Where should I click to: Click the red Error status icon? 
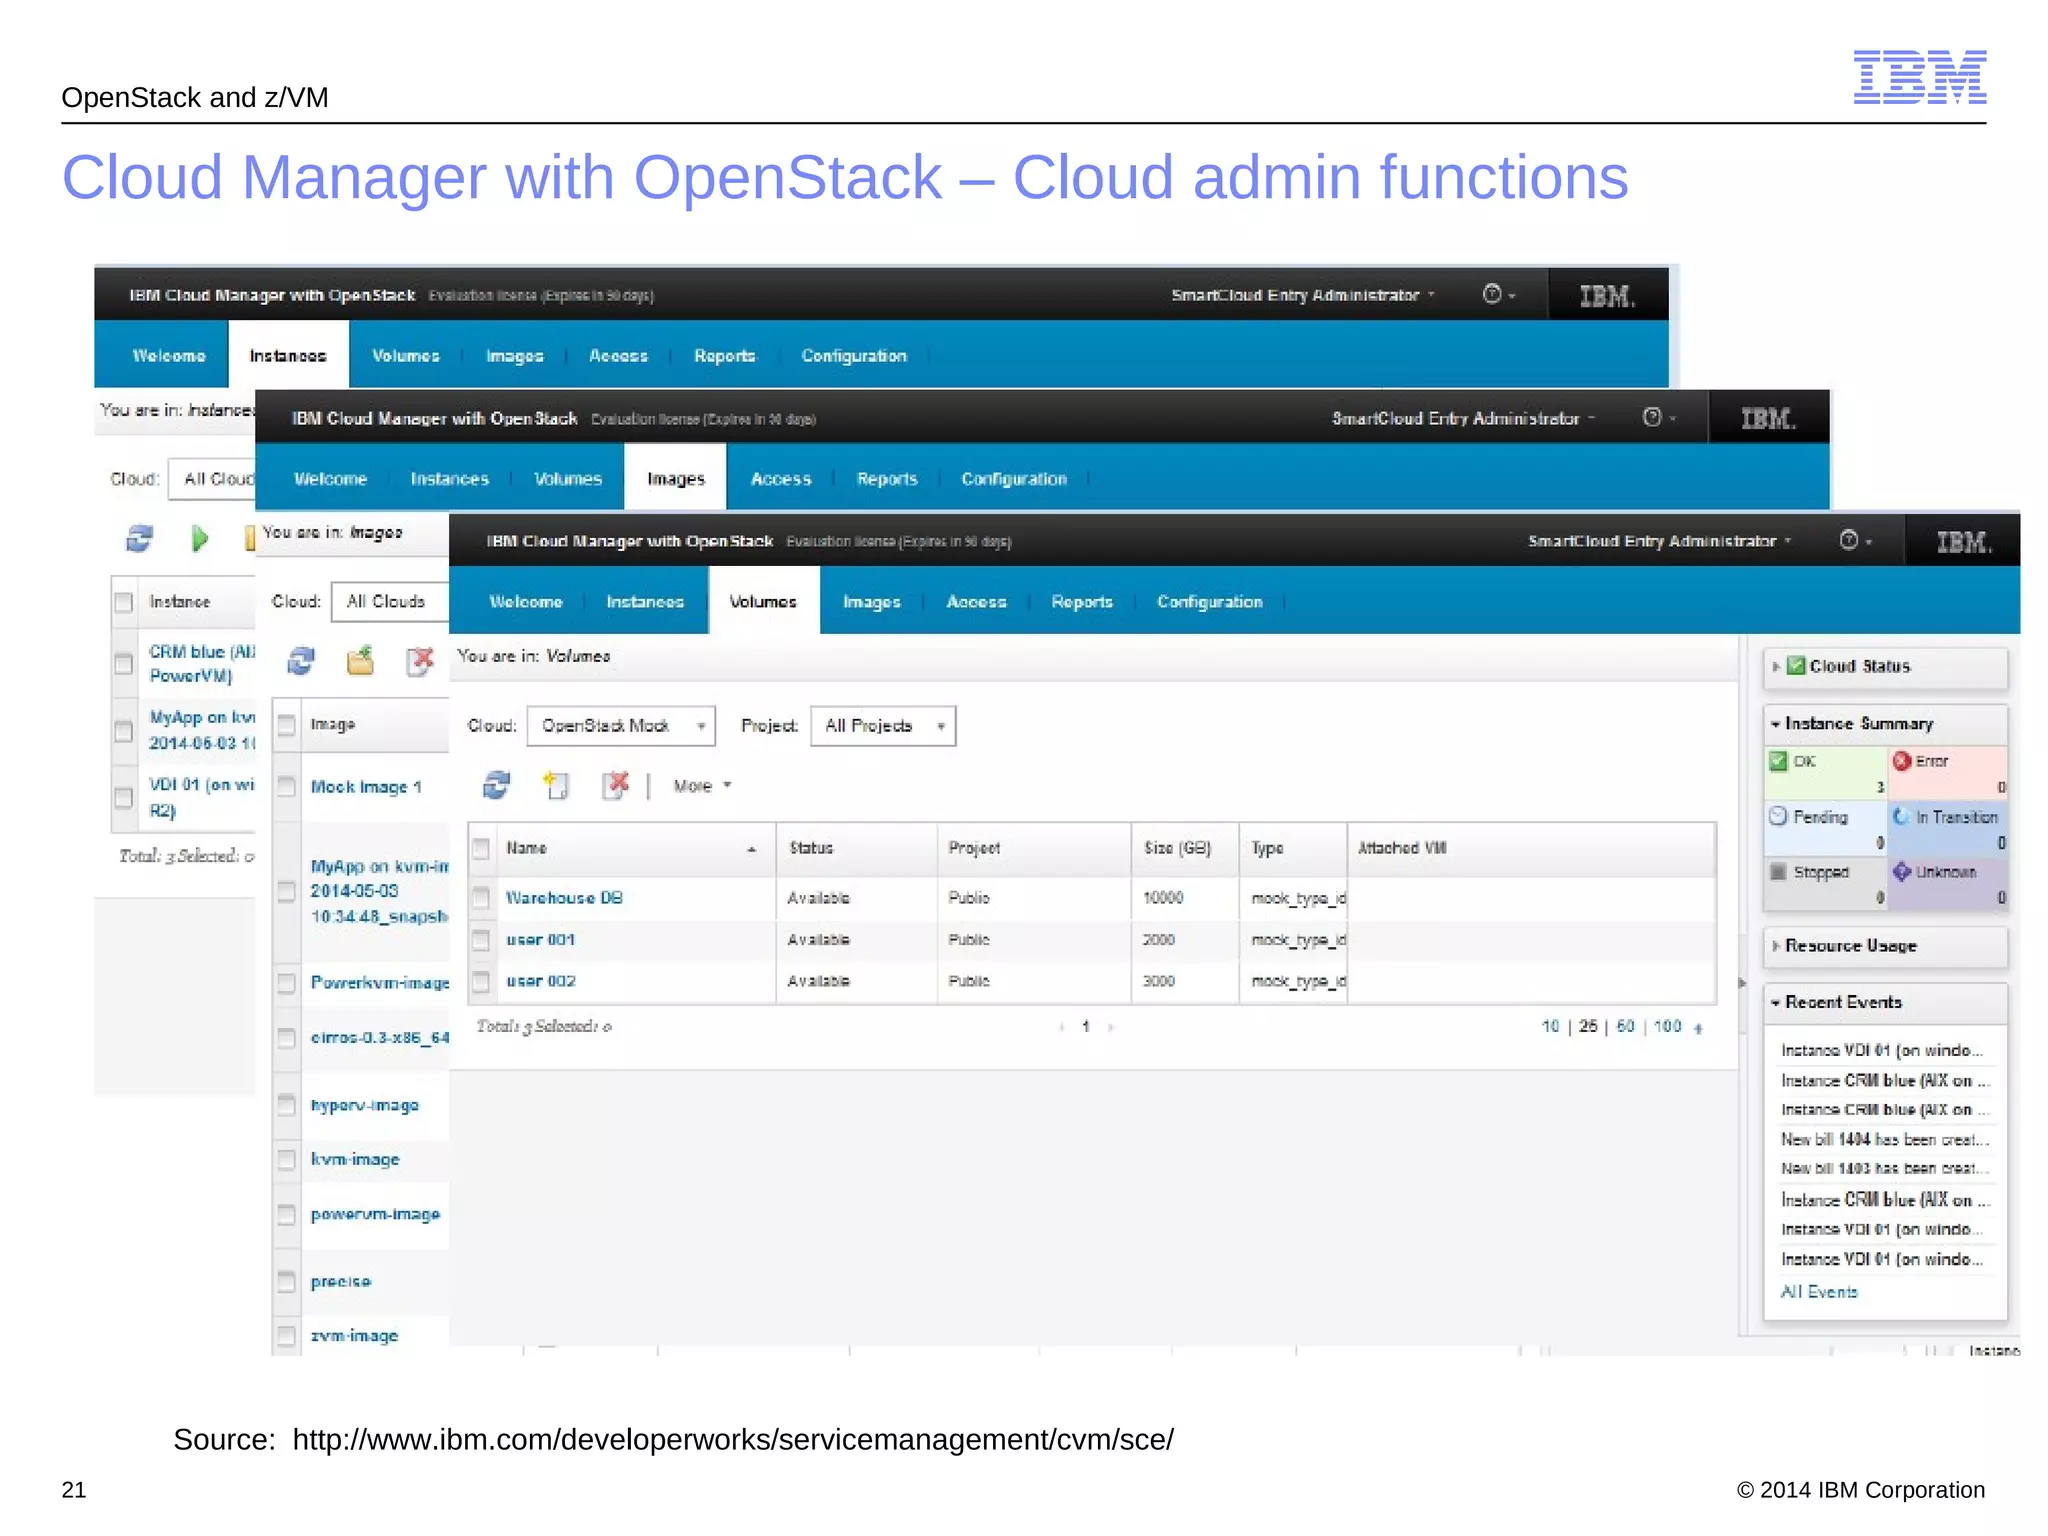tap(1902, 761)
